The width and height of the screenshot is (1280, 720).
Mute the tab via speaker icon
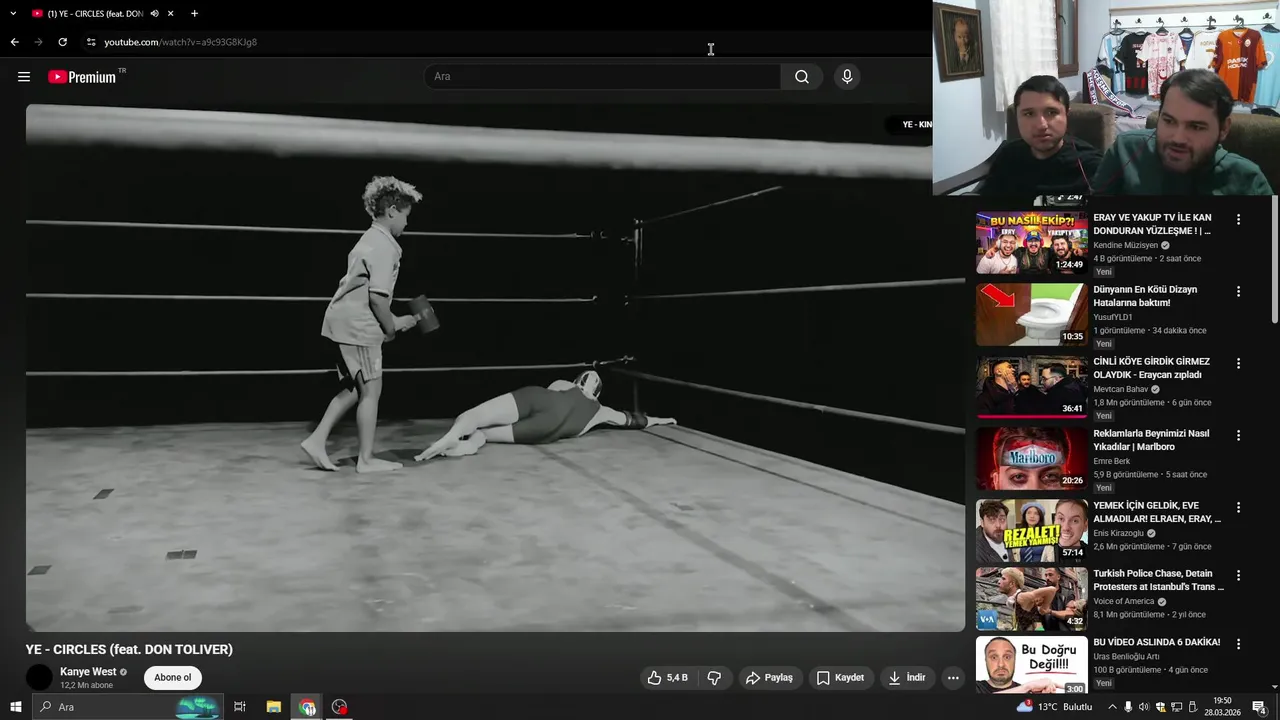pyautogui.click(x=154, y=14)
